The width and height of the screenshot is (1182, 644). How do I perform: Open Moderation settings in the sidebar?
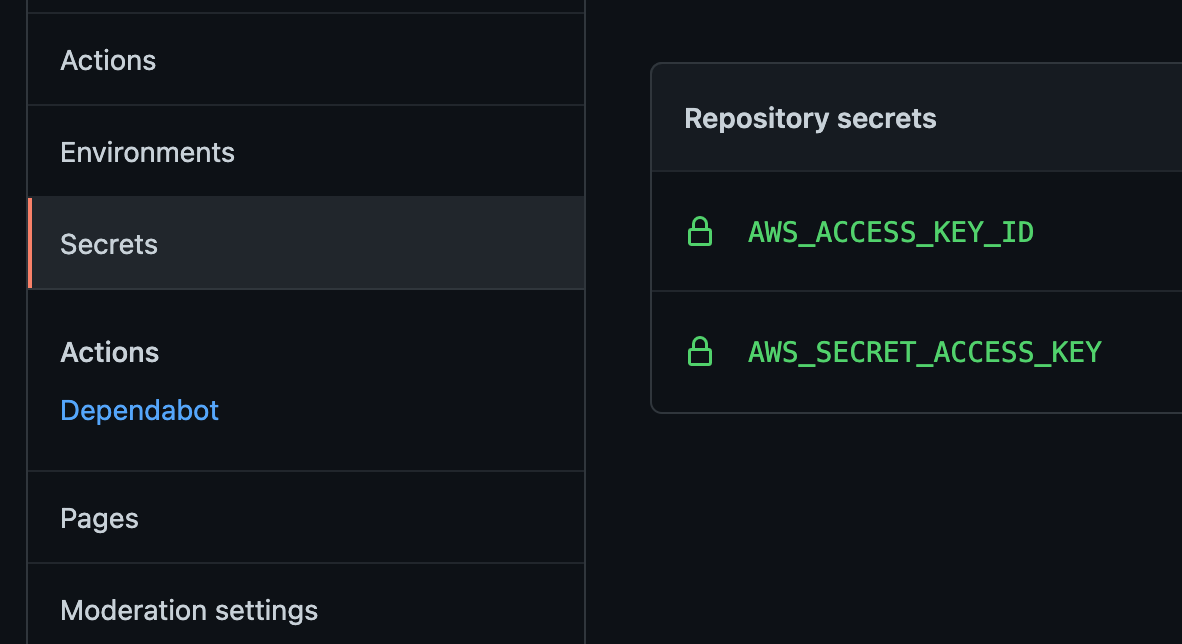tap(306, 610)
